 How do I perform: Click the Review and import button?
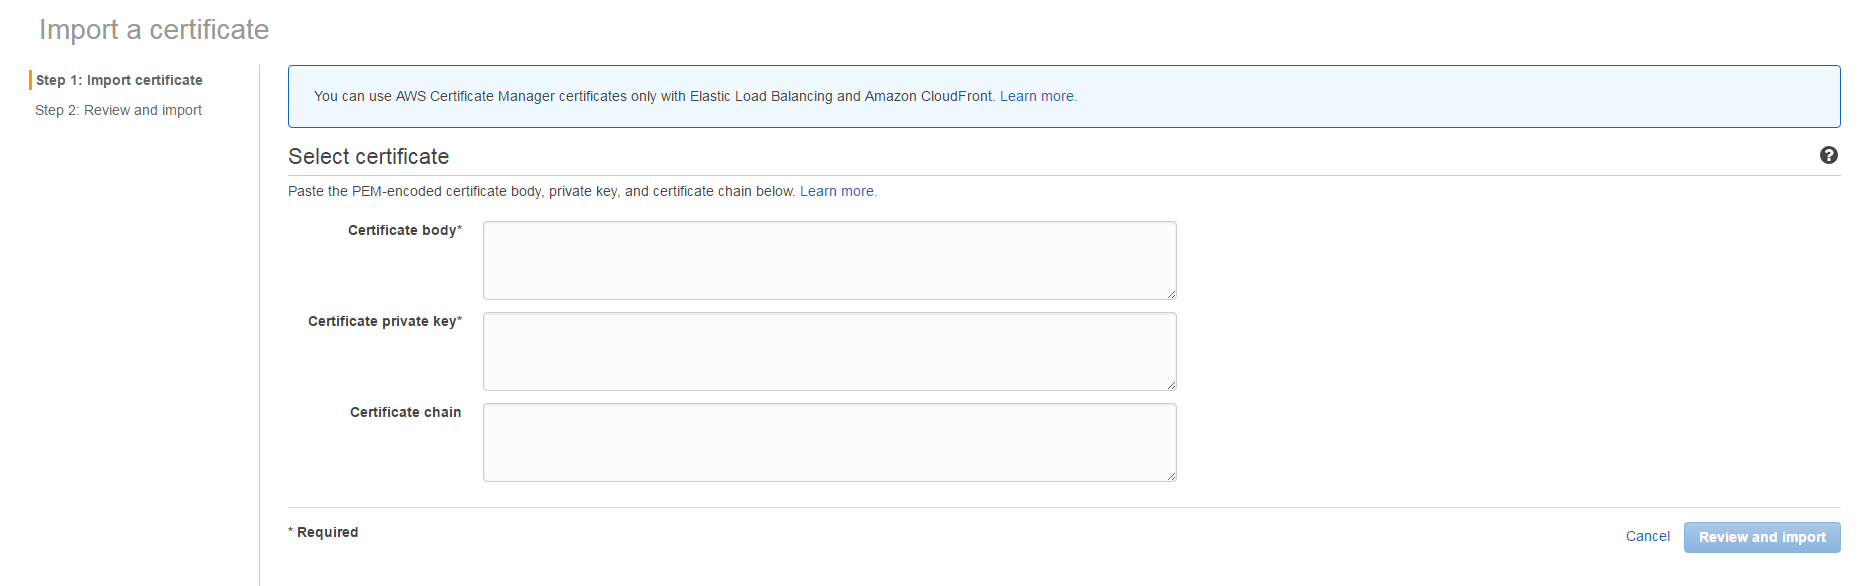tap(1762, 537)
